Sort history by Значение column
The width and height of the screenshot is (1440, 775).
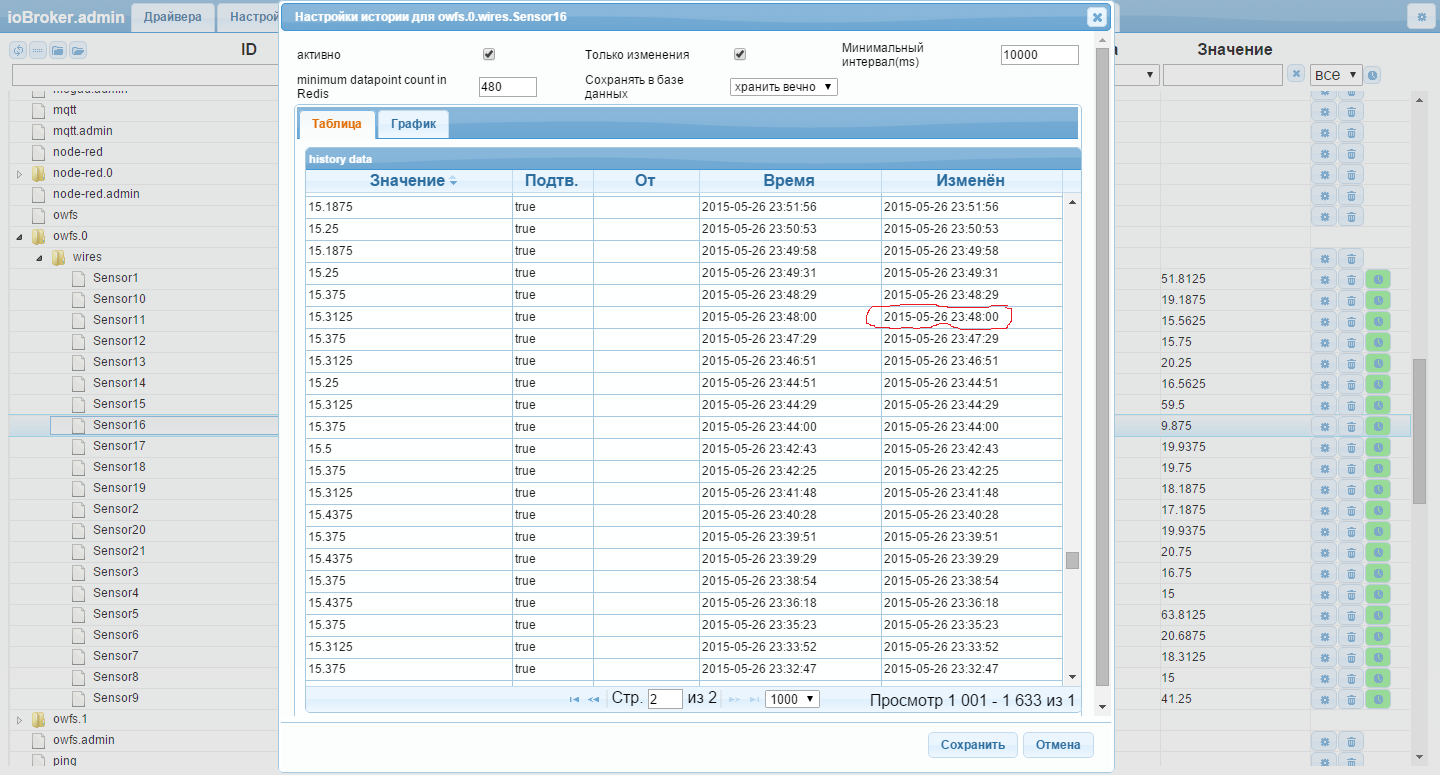(409, 181)
